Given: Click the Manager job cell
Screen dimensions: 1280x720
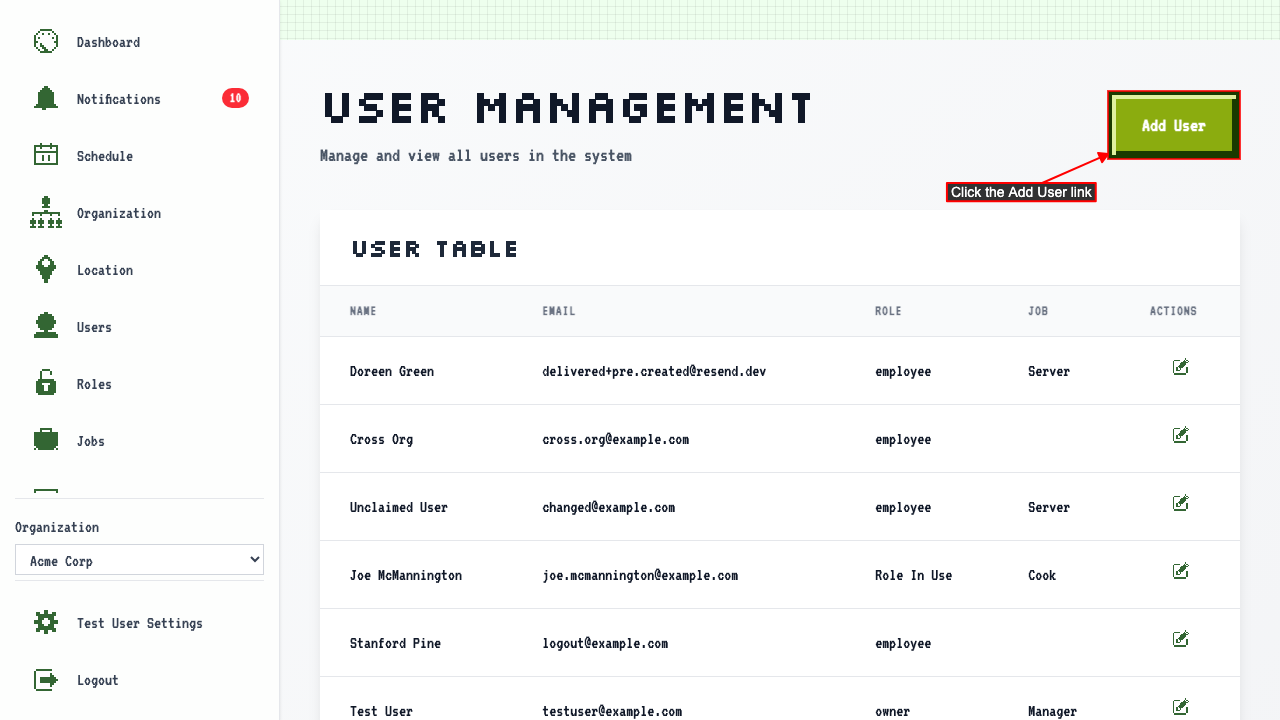Looking at the screenshot, I should [x=1052, y=711].
